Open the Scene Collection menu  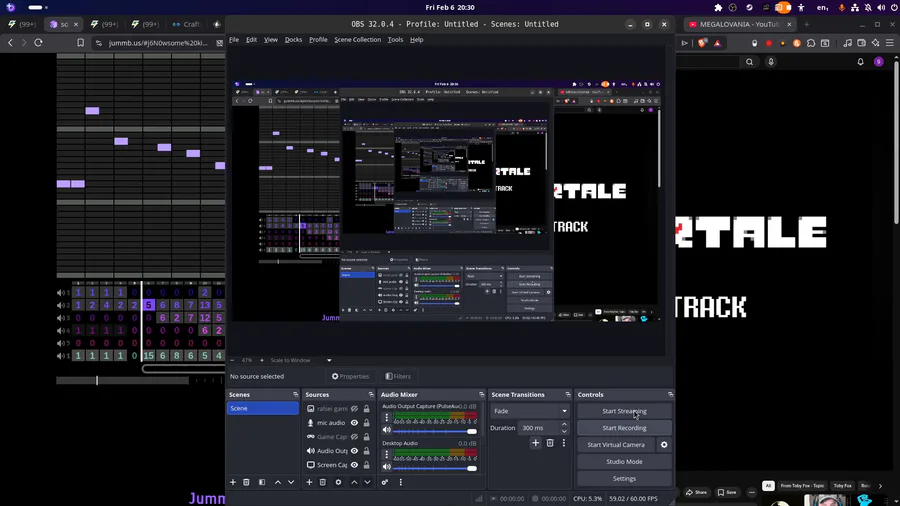tap(358, 40)
